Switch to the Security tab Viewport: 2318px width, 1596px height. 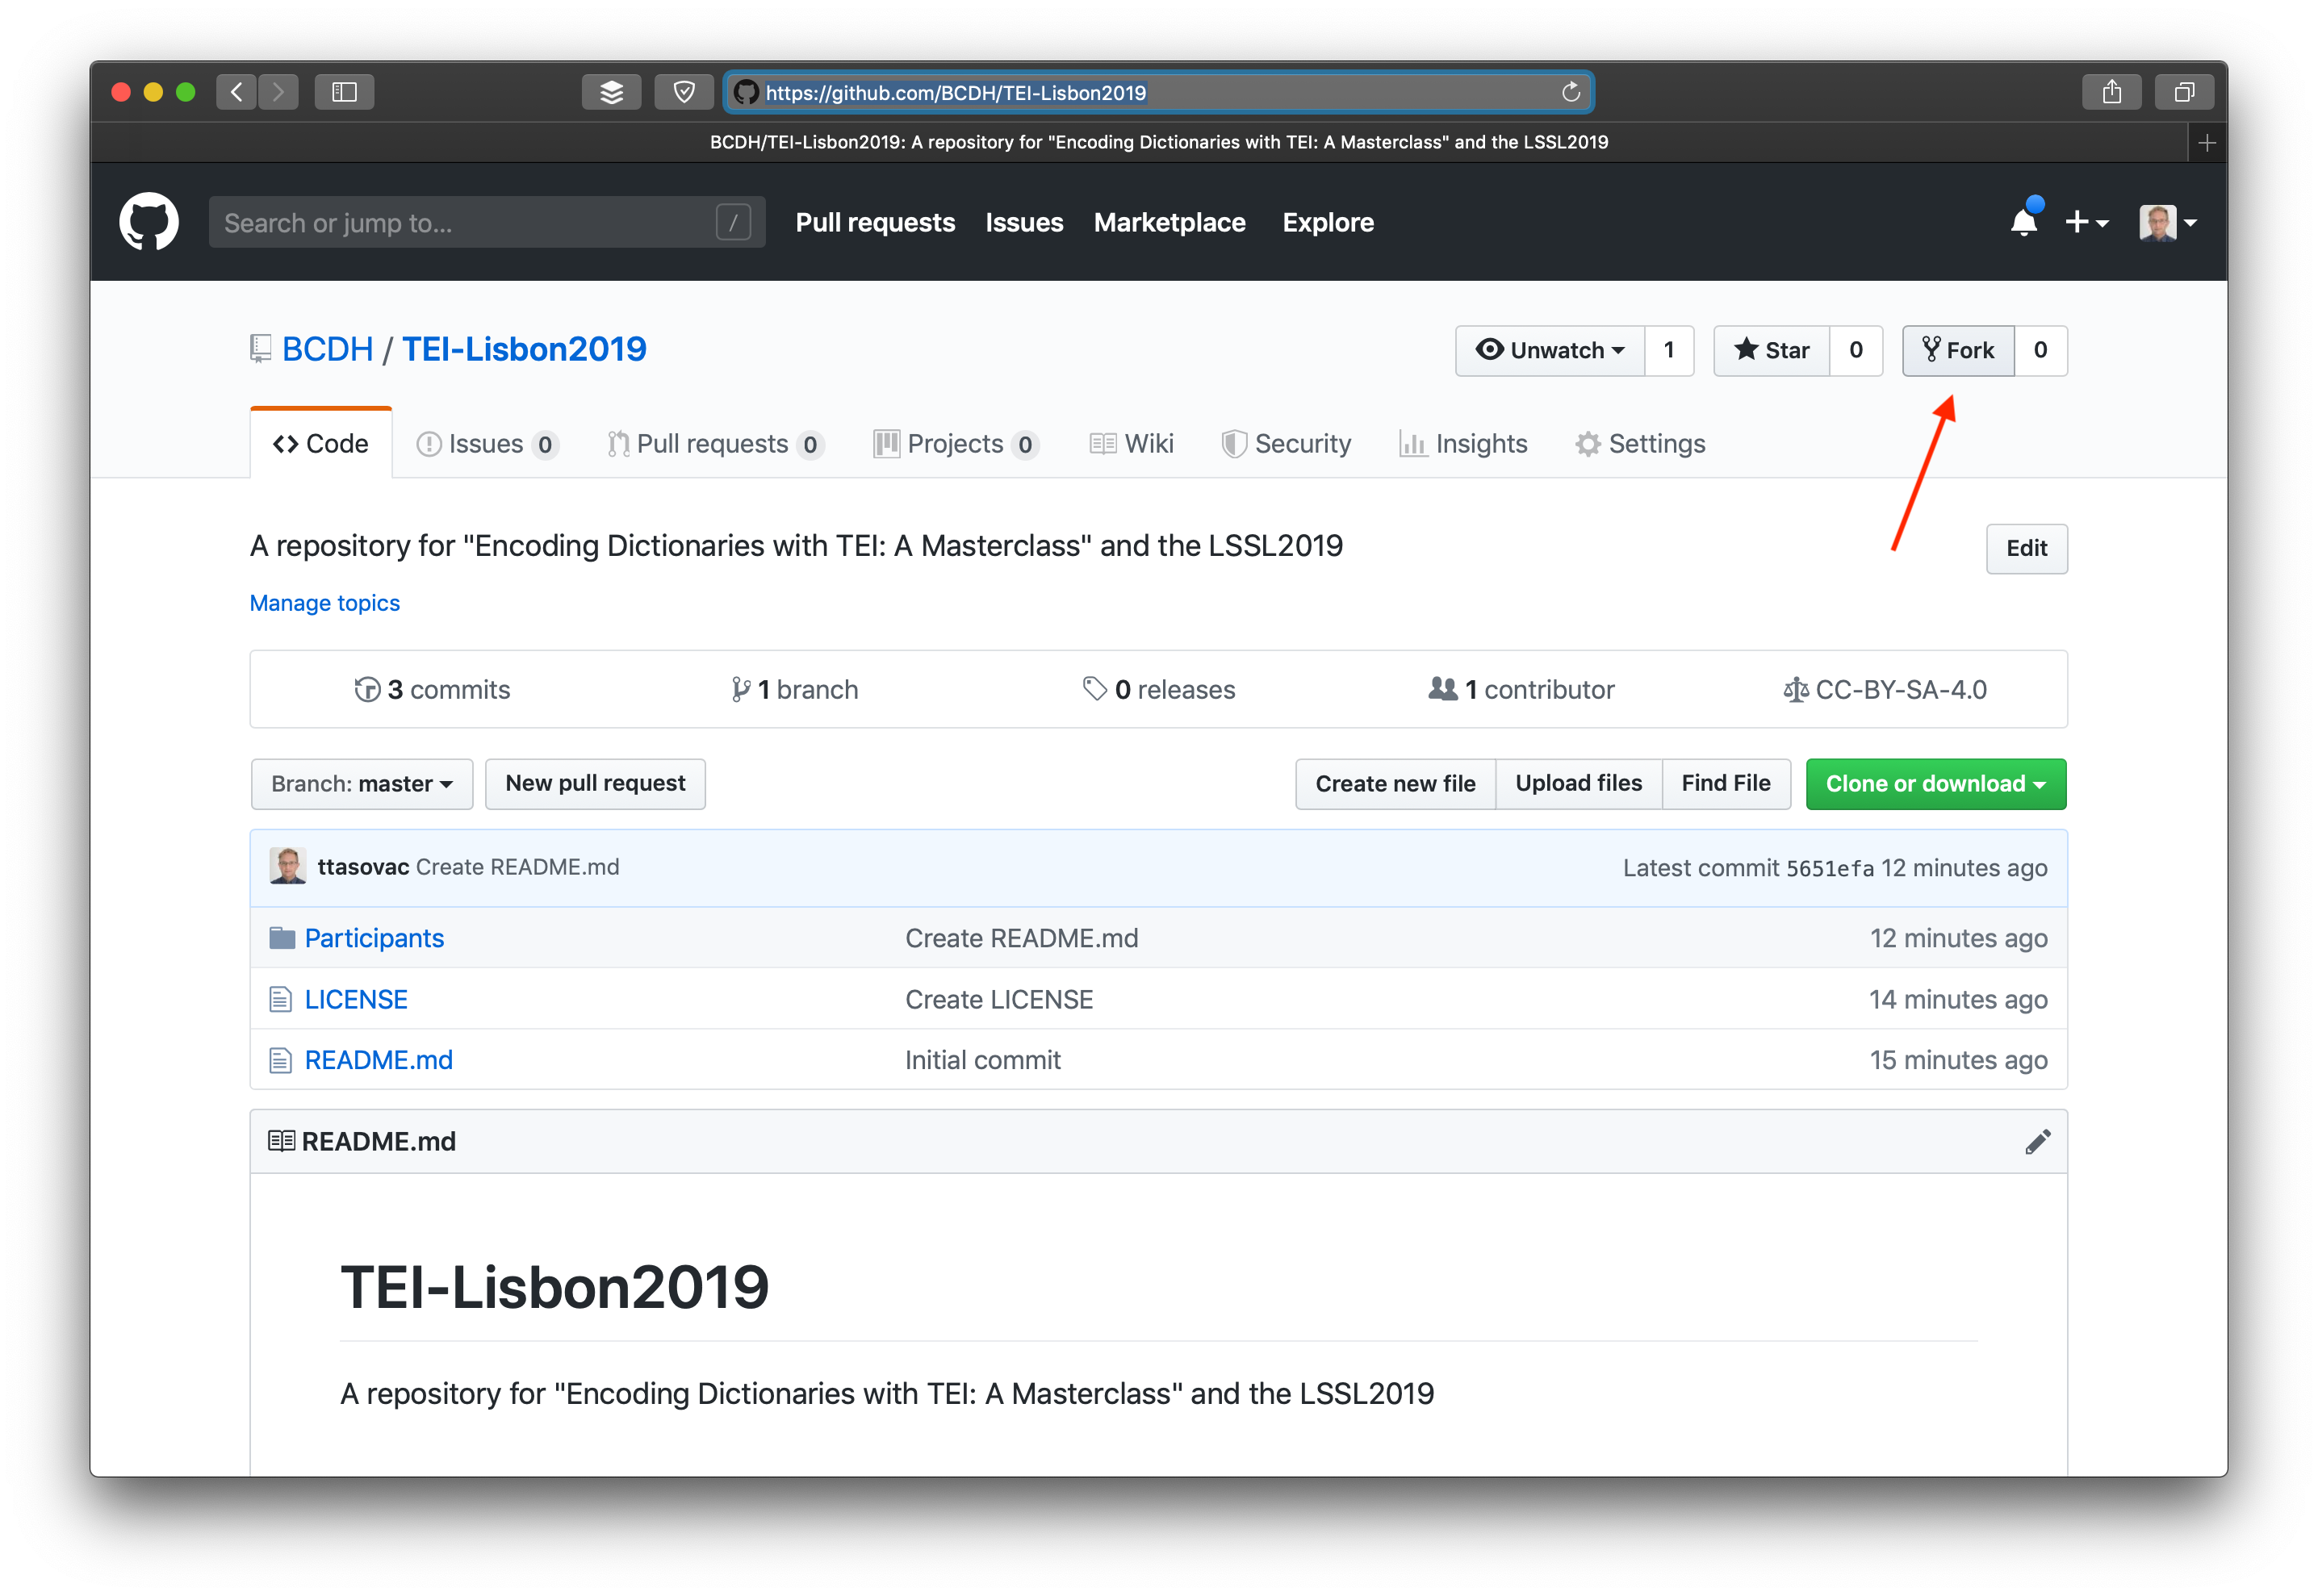coord(1286,444)
